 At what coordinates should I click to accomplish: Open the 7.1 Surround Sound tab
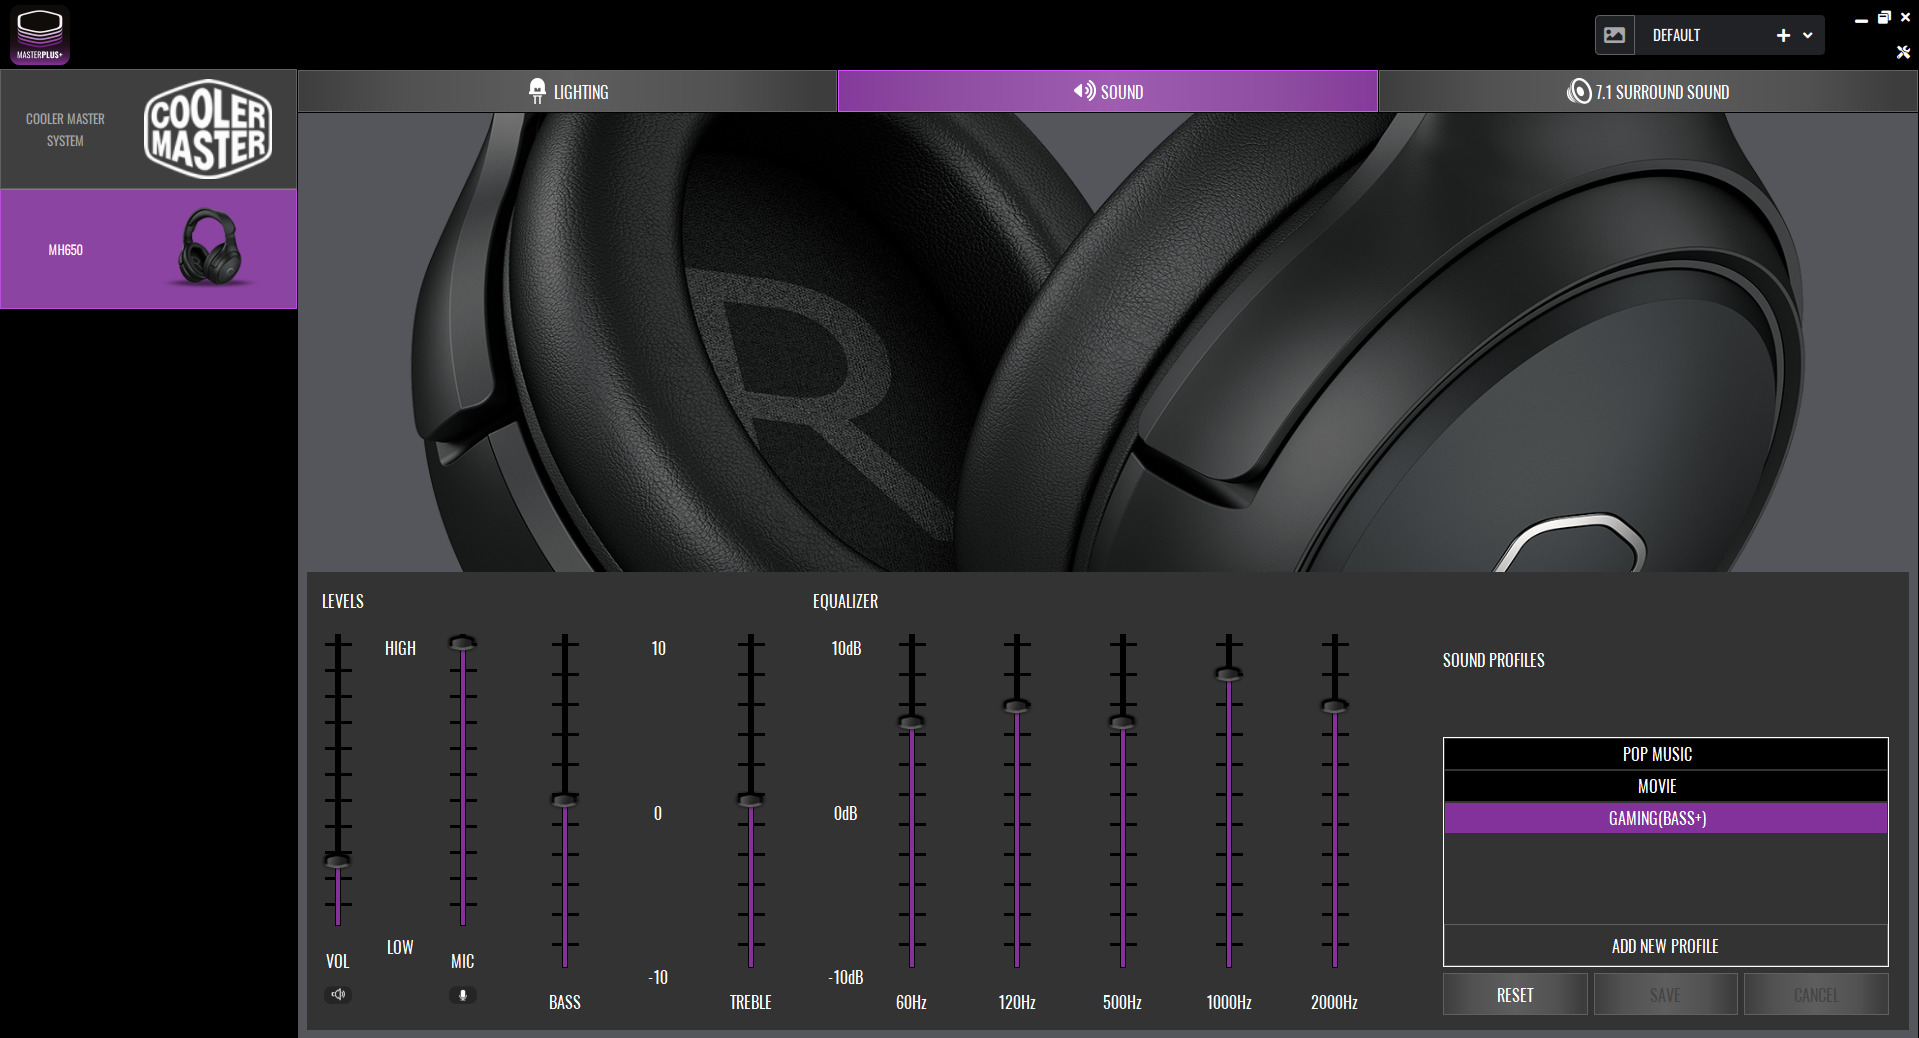point(1647,92)
